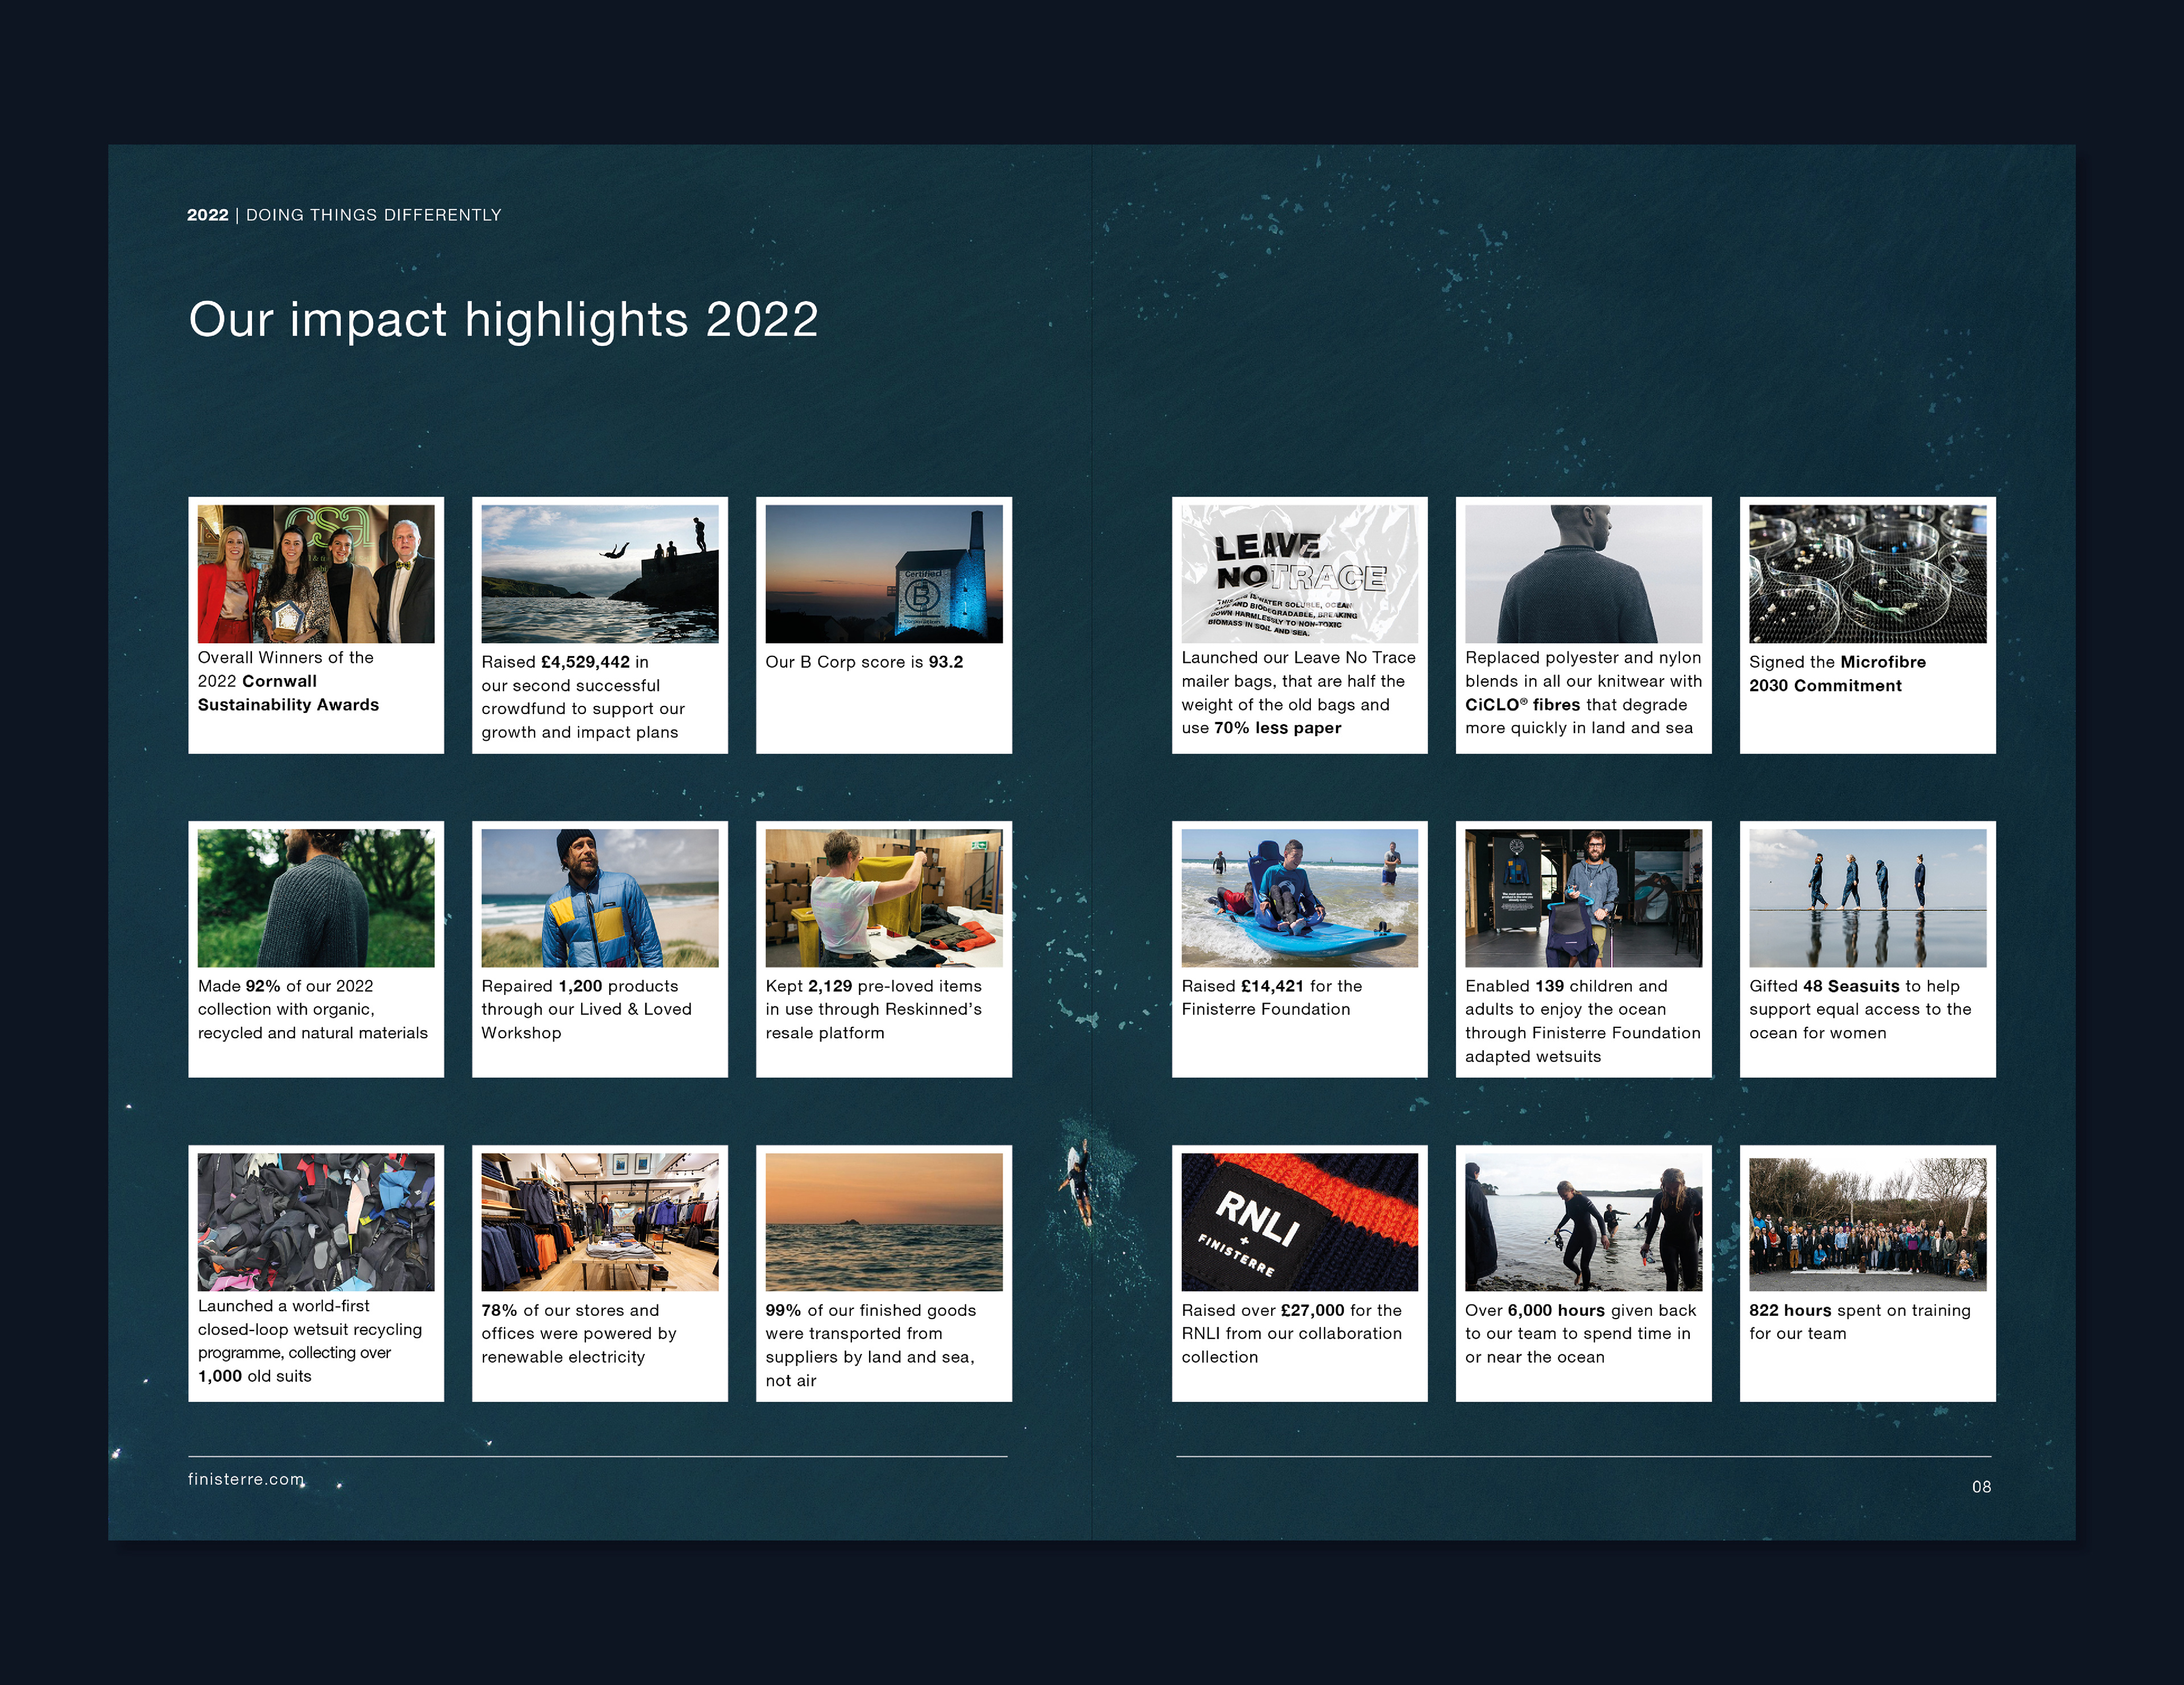Click the sunset sea photo above 99% text

(x=884, y=1221)
